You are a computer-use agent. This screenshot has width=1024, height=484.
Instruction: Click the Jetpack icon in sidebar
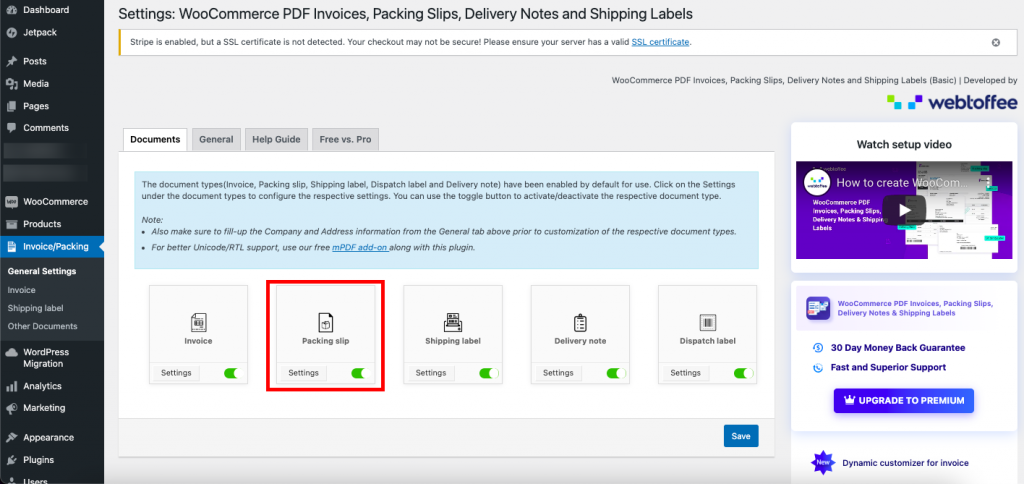pos(11,32)
